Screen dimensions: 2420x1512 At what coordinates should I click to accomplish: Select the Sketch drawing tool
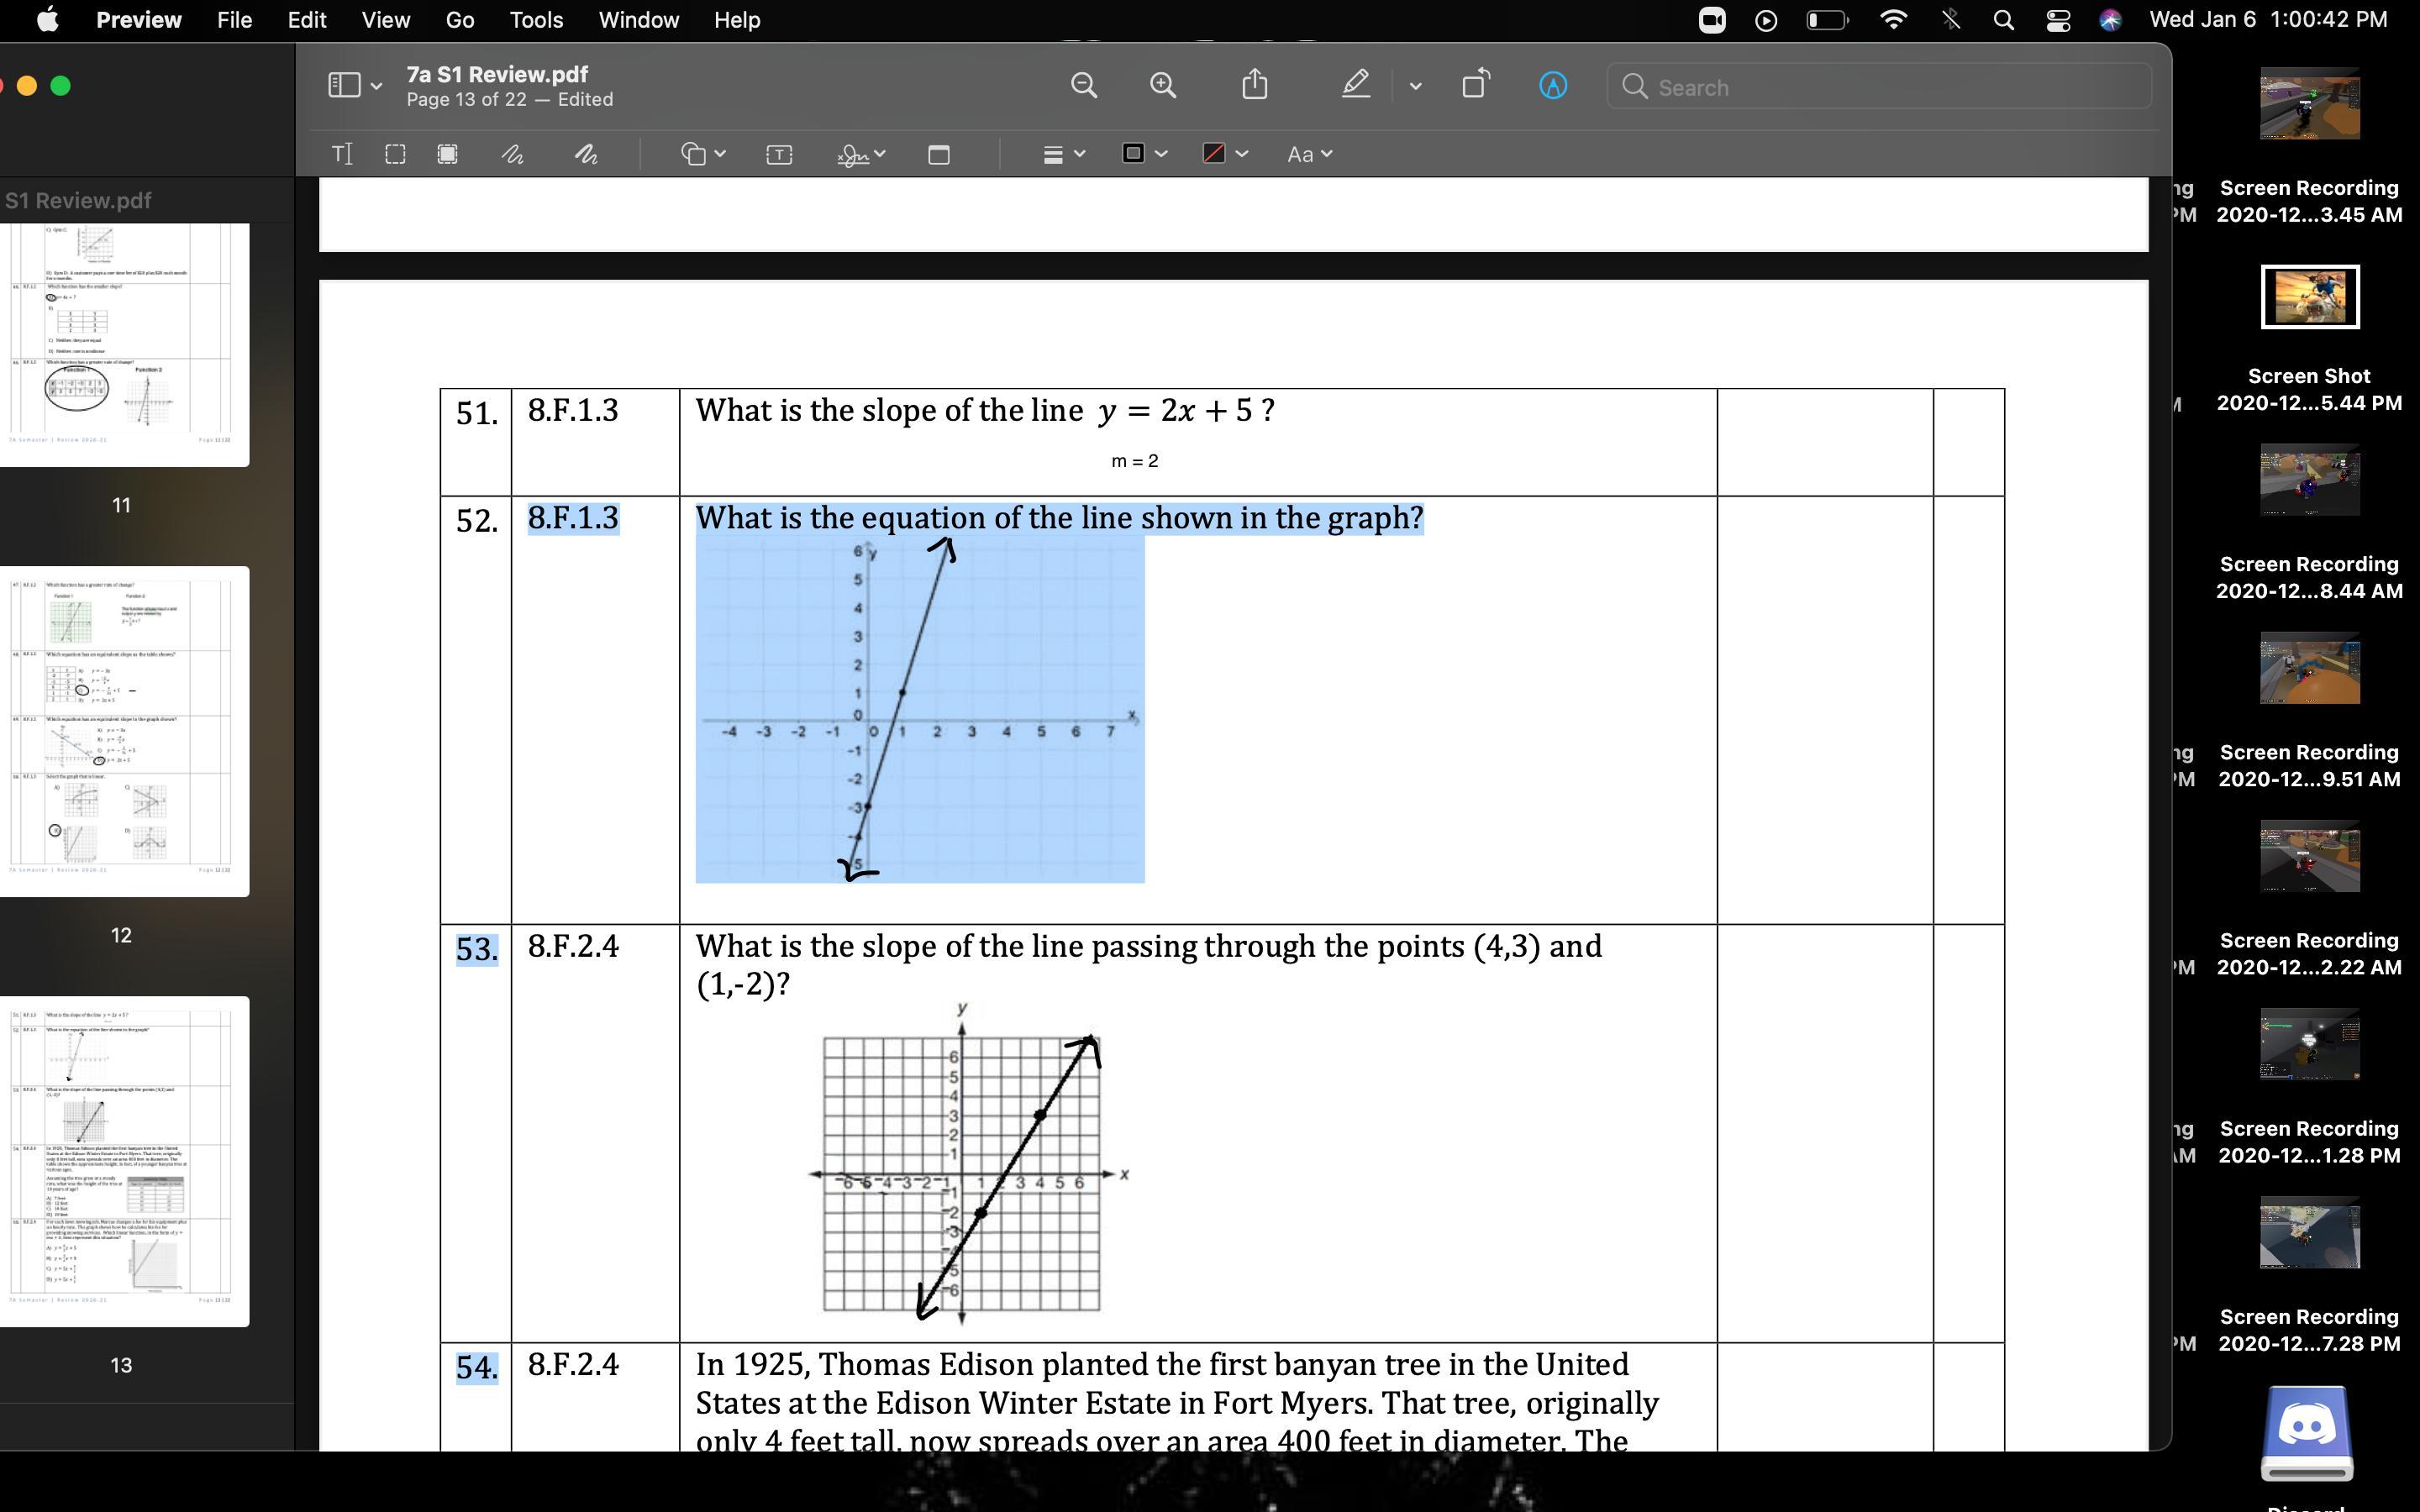(x=512, y=154)
